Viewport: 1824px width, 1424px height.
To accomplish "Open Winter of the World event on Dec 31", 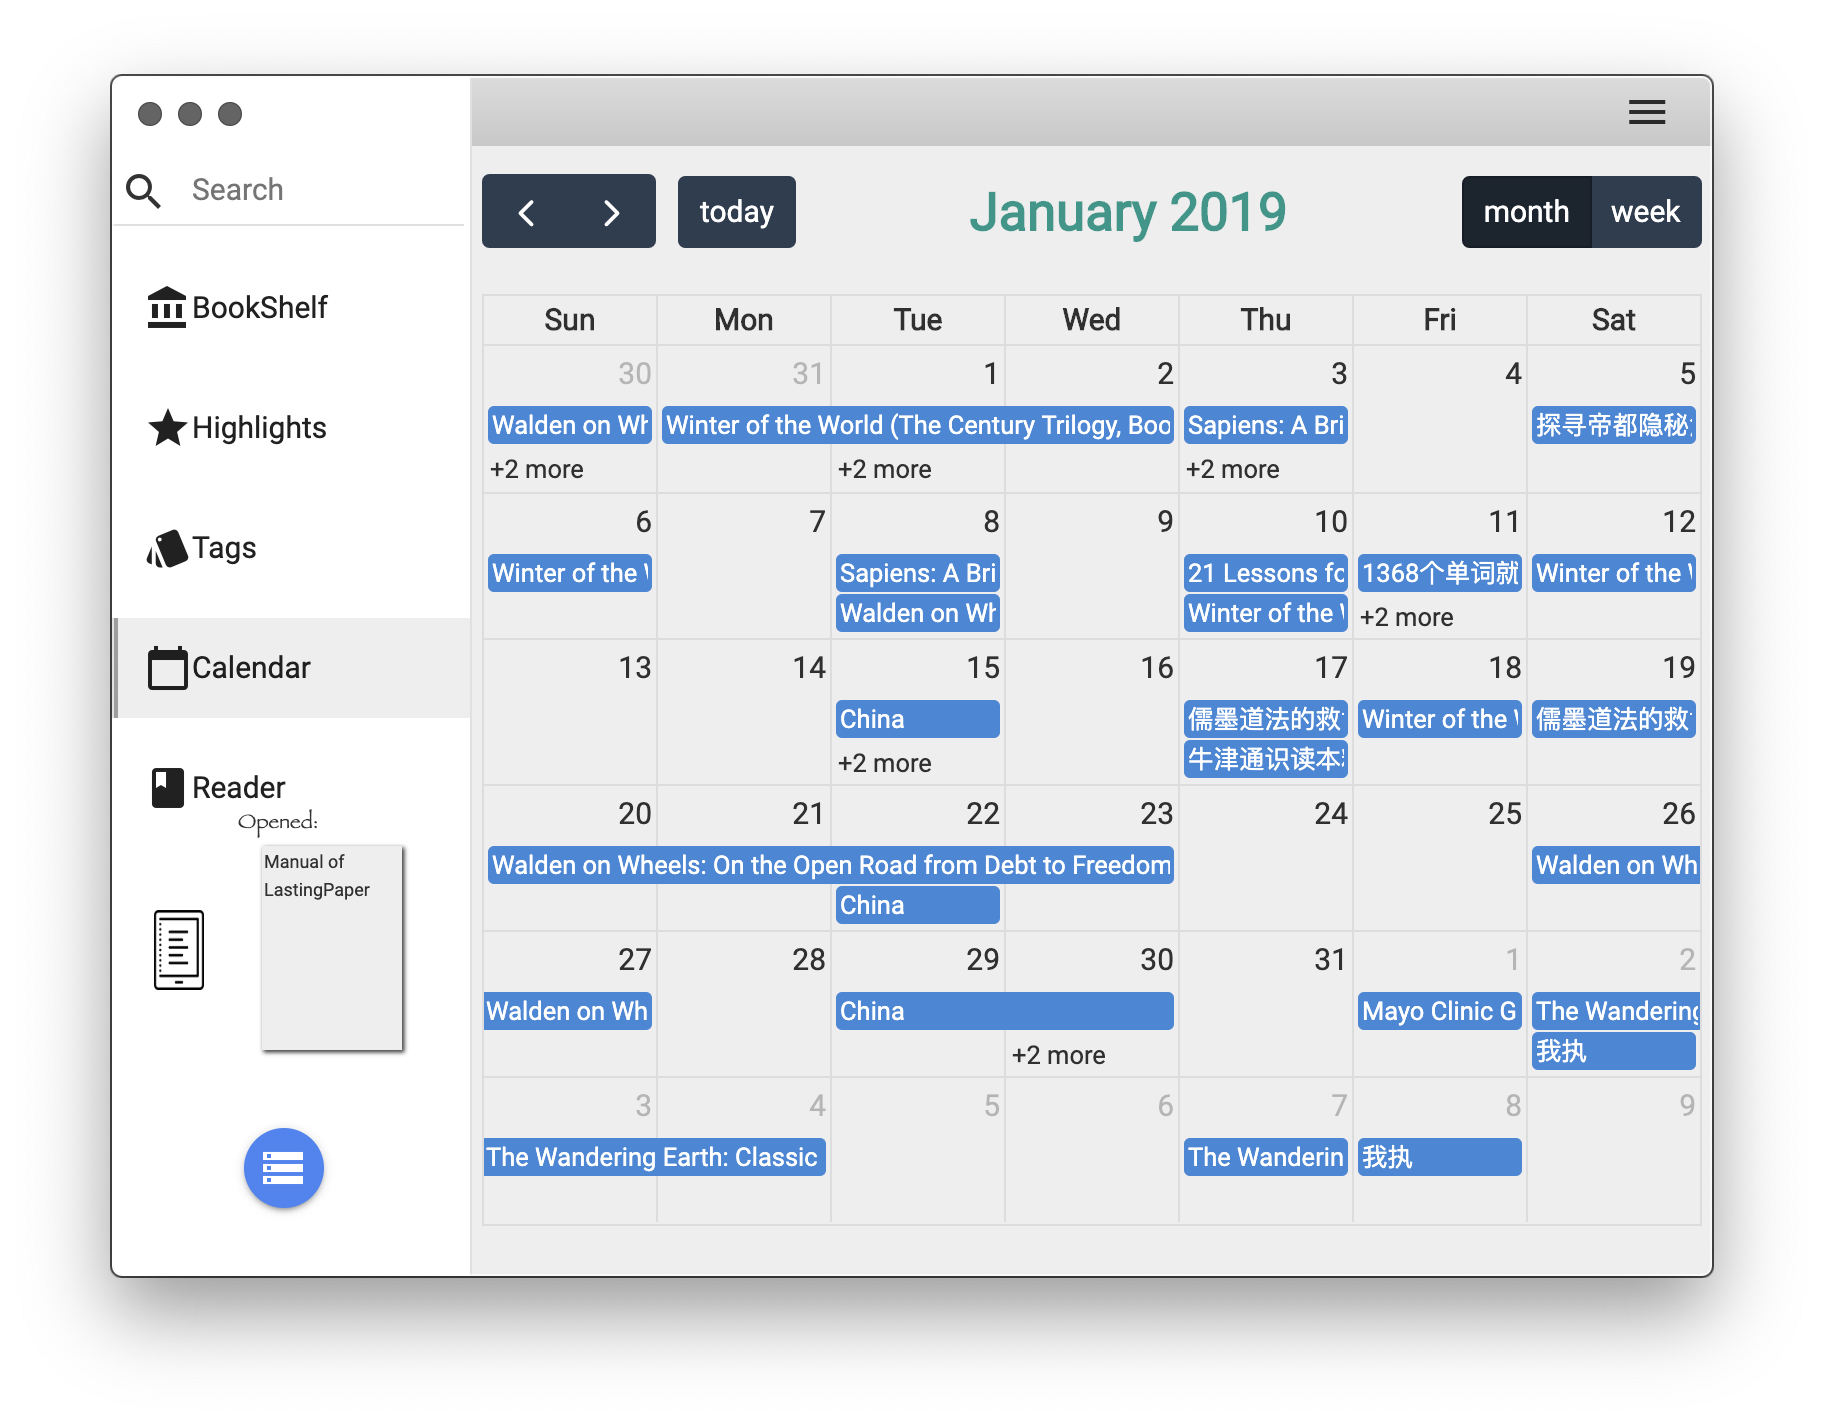I will [x=918, y=425].
